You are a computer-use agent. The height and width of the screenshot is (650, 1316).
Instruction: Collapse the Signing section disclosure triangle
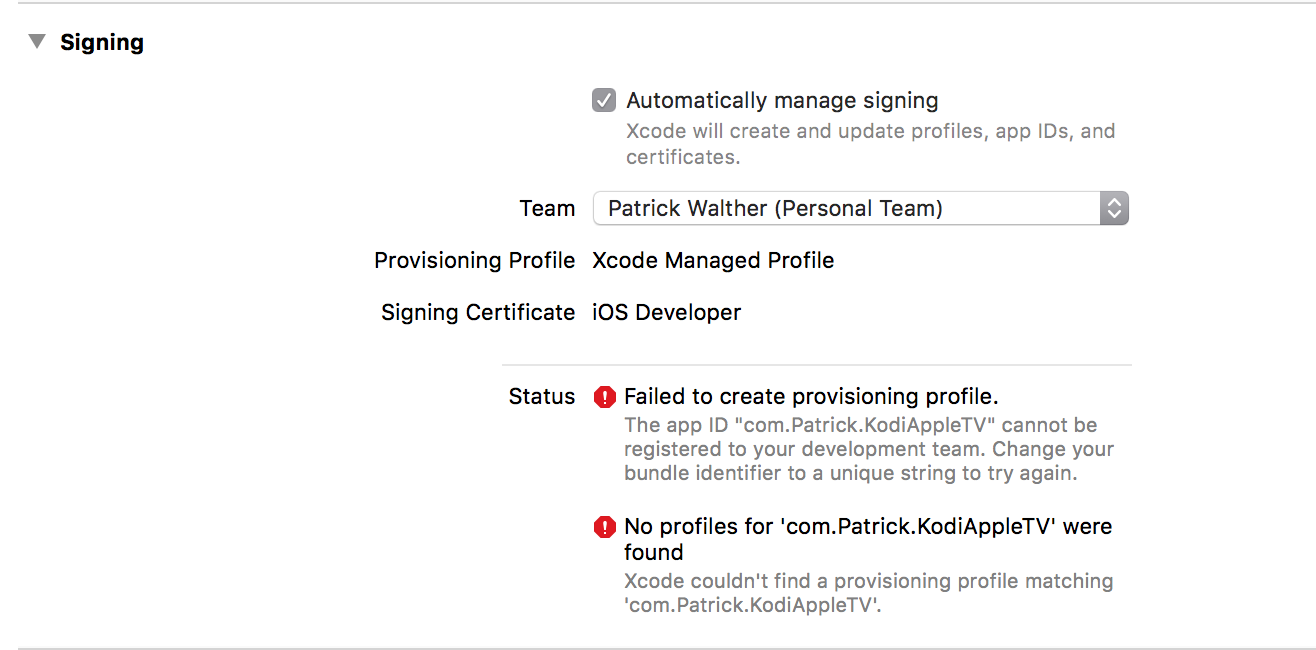coord(37,42)
